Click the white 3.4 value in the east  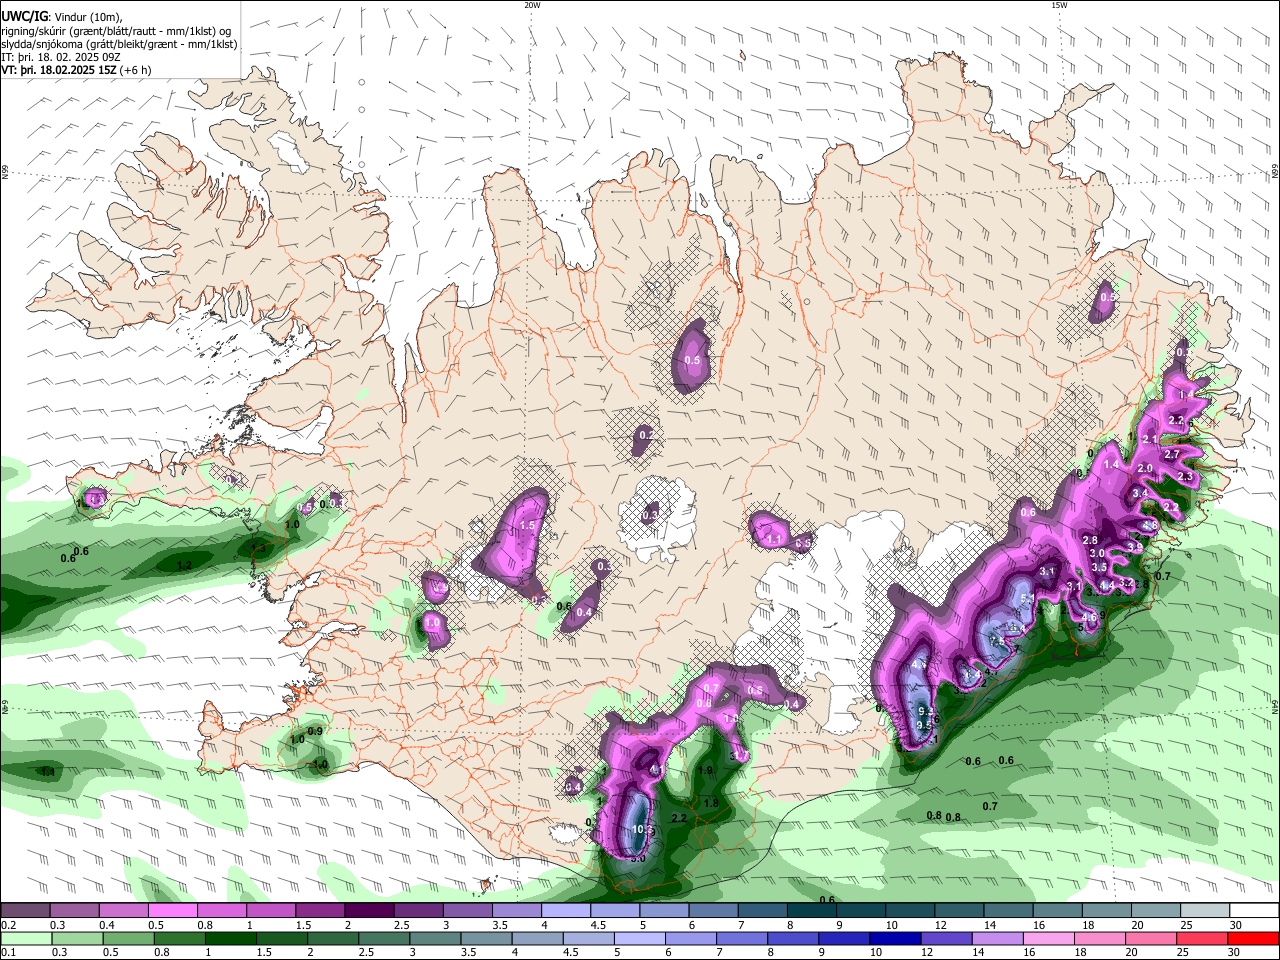pyautogui.click(x=1140, y=494)
